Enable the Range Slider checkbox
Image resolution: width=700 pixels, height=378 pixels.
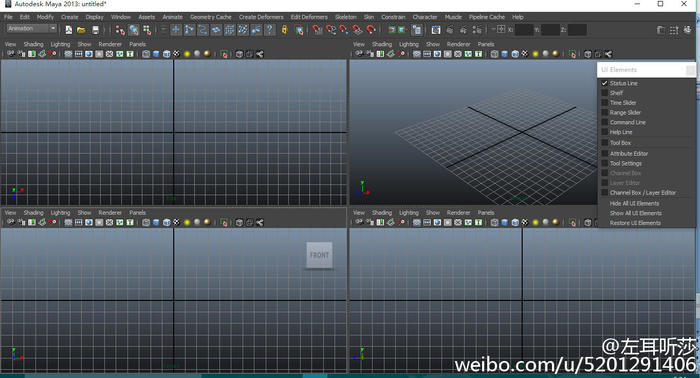[604, 112]
